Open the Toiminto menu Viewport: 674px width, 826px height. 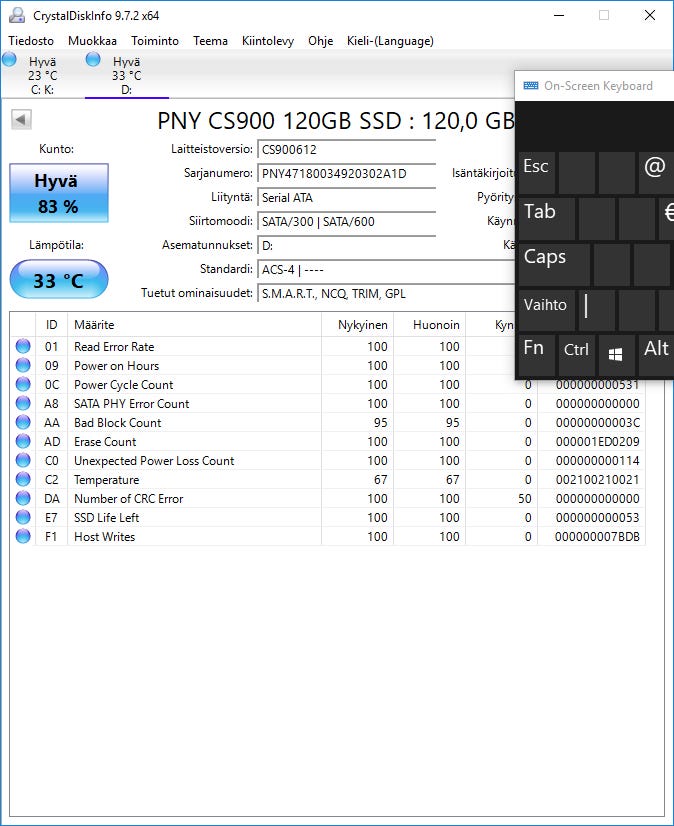tap(155, 41)
